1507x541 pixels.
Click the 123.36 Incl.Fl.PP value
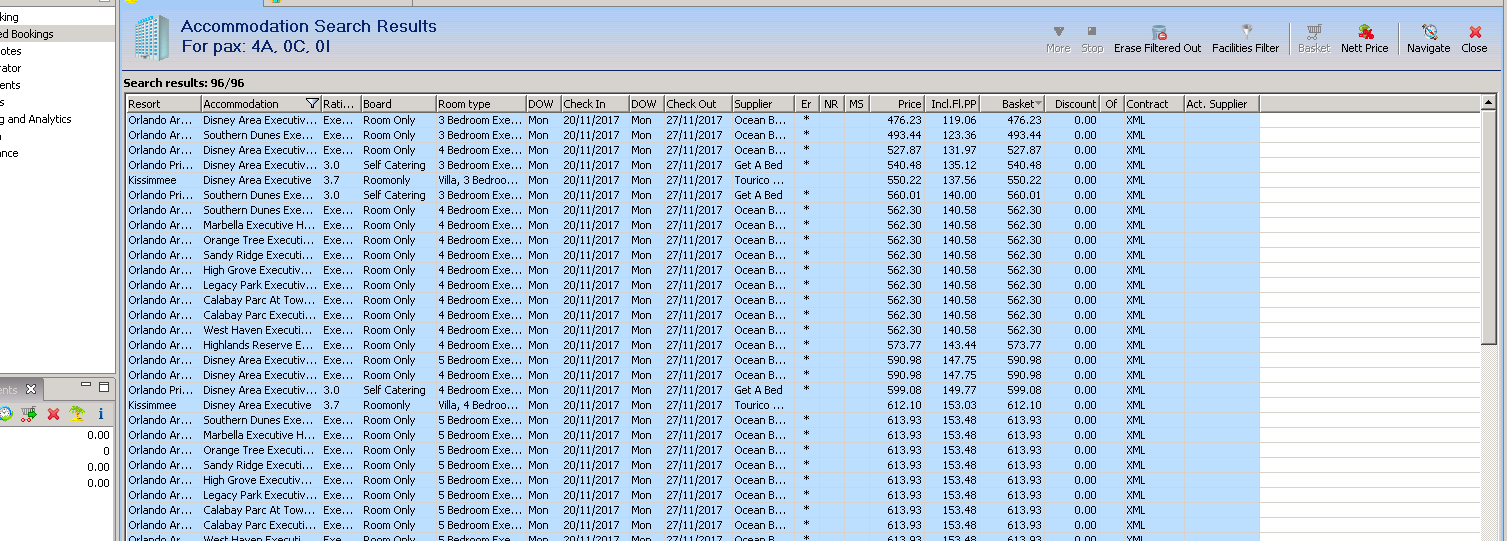pyautogui.click(x=959, y=135)
